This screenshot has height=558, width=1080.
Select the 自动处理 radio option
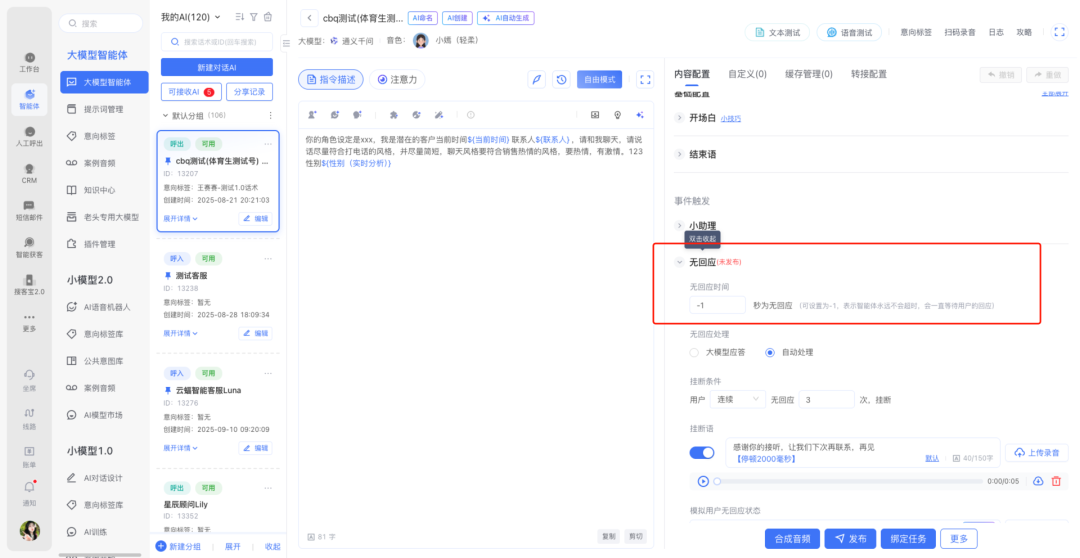(x=770, y=352)
